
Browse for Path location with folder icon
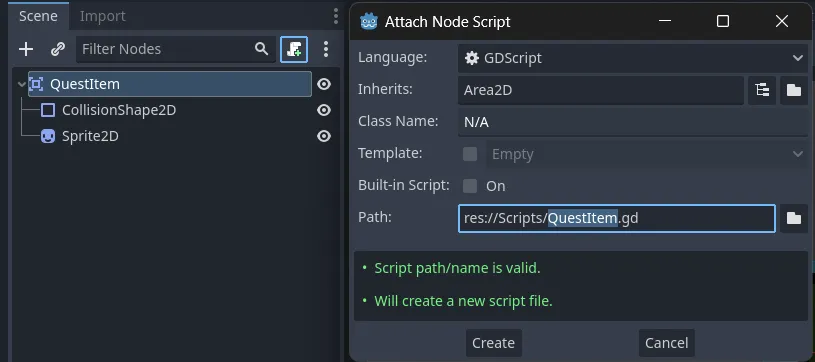click(x=794, y=218)
